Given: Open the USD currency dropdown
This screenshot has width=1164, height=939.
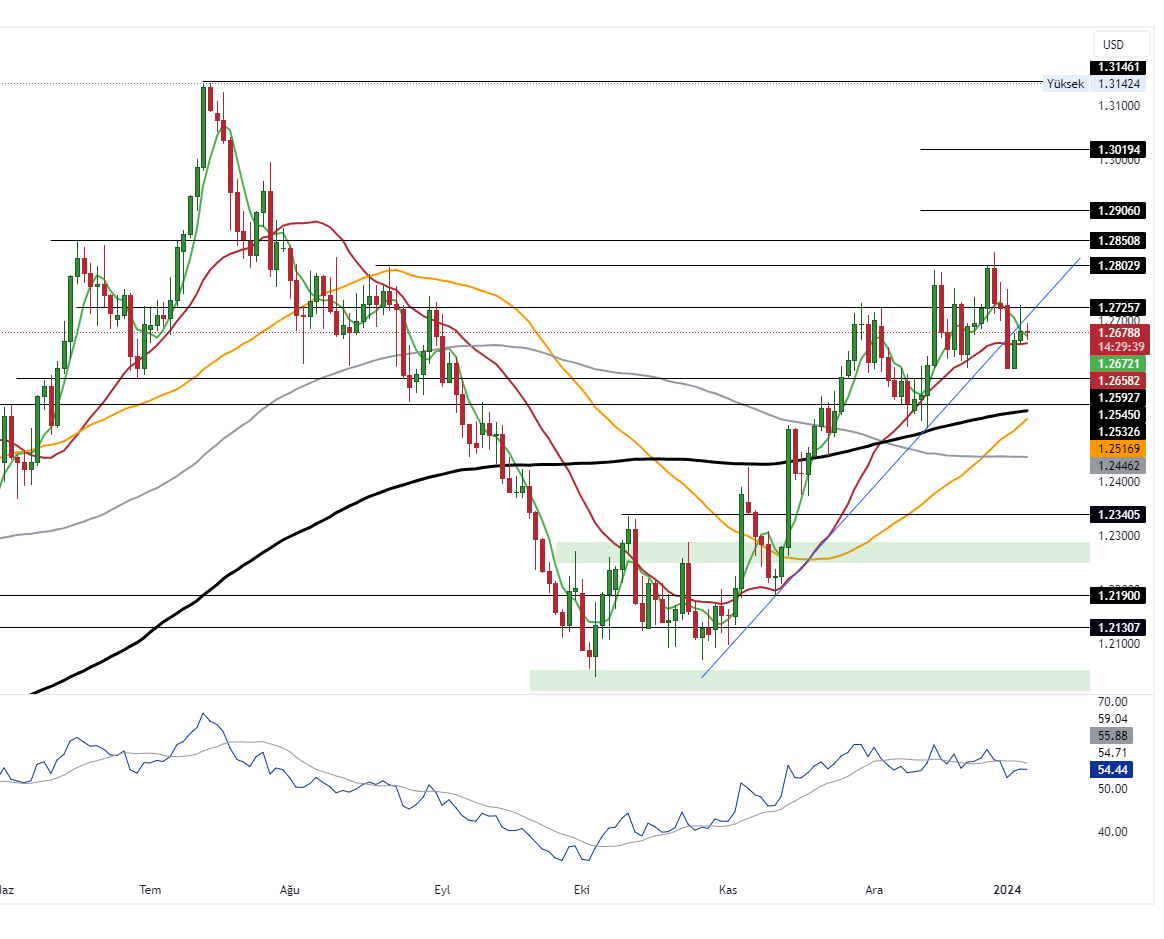Looking at the screenshot, I should coord(1113,45).
